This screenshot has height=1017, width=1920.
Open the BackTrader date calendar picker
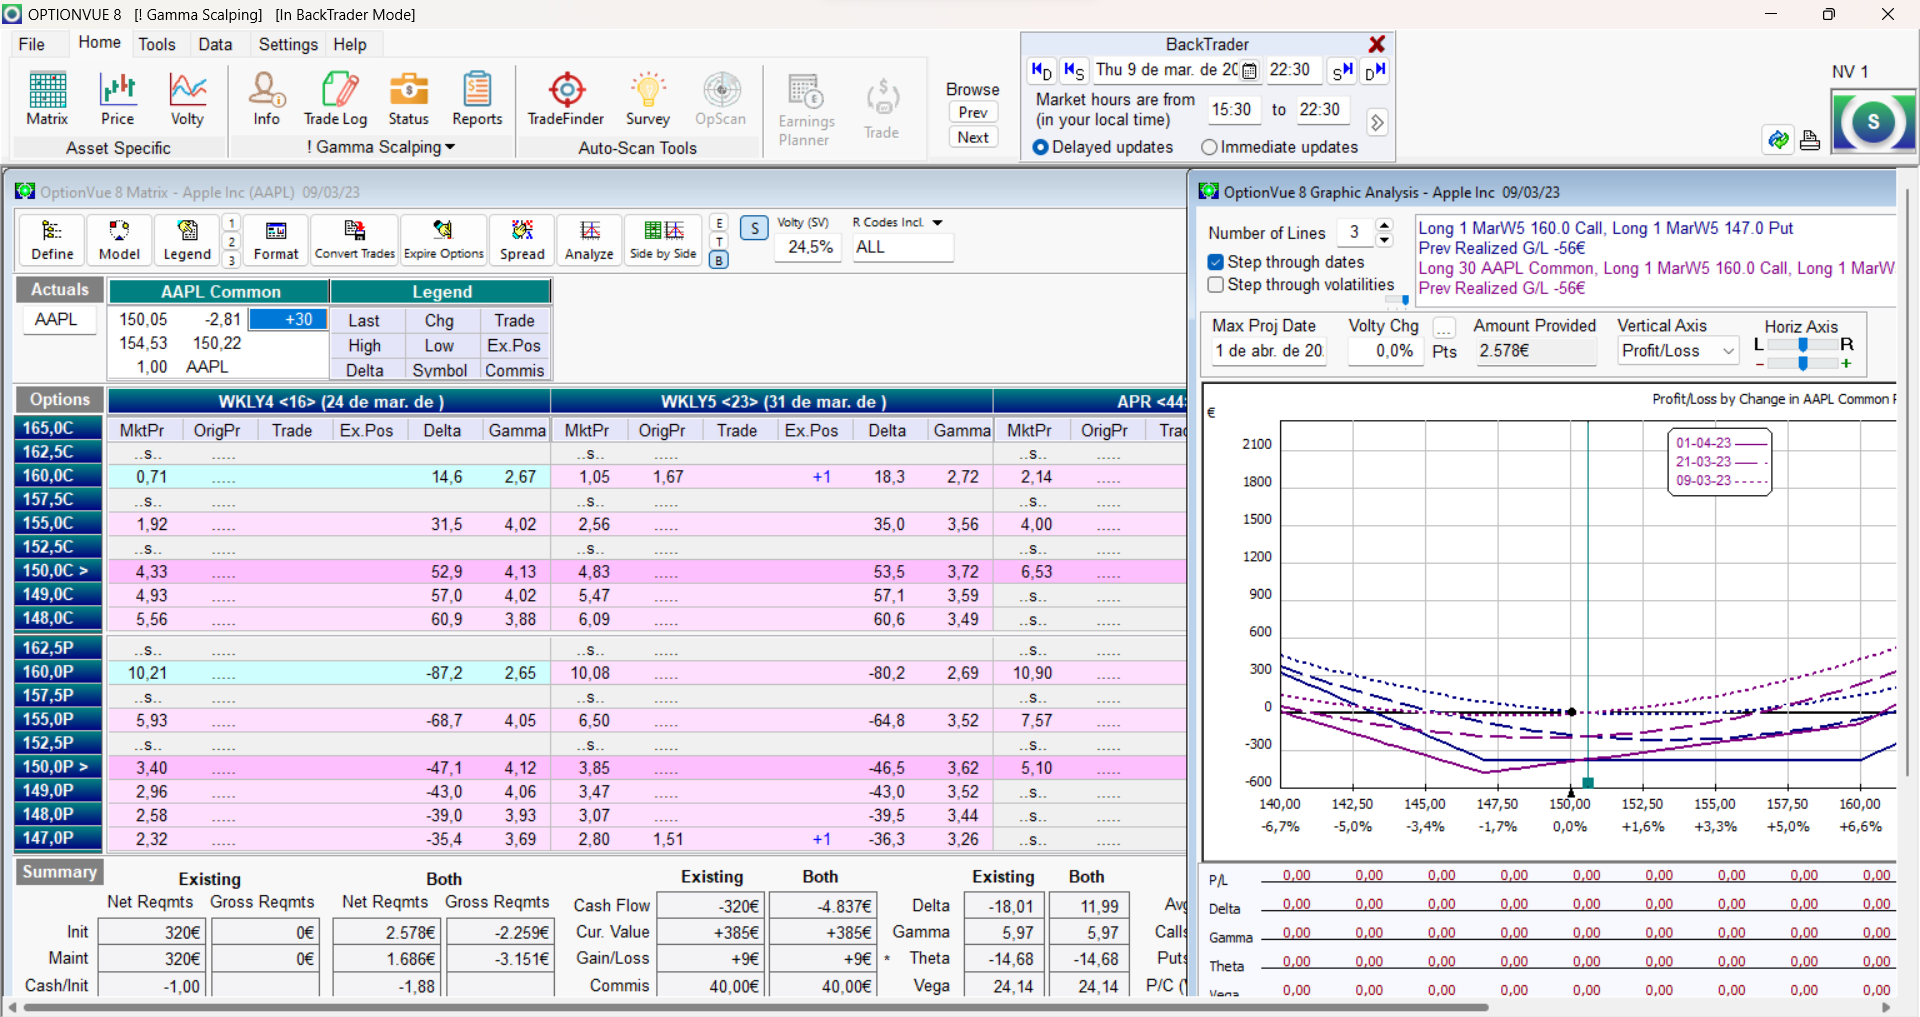pos(1249,71)
